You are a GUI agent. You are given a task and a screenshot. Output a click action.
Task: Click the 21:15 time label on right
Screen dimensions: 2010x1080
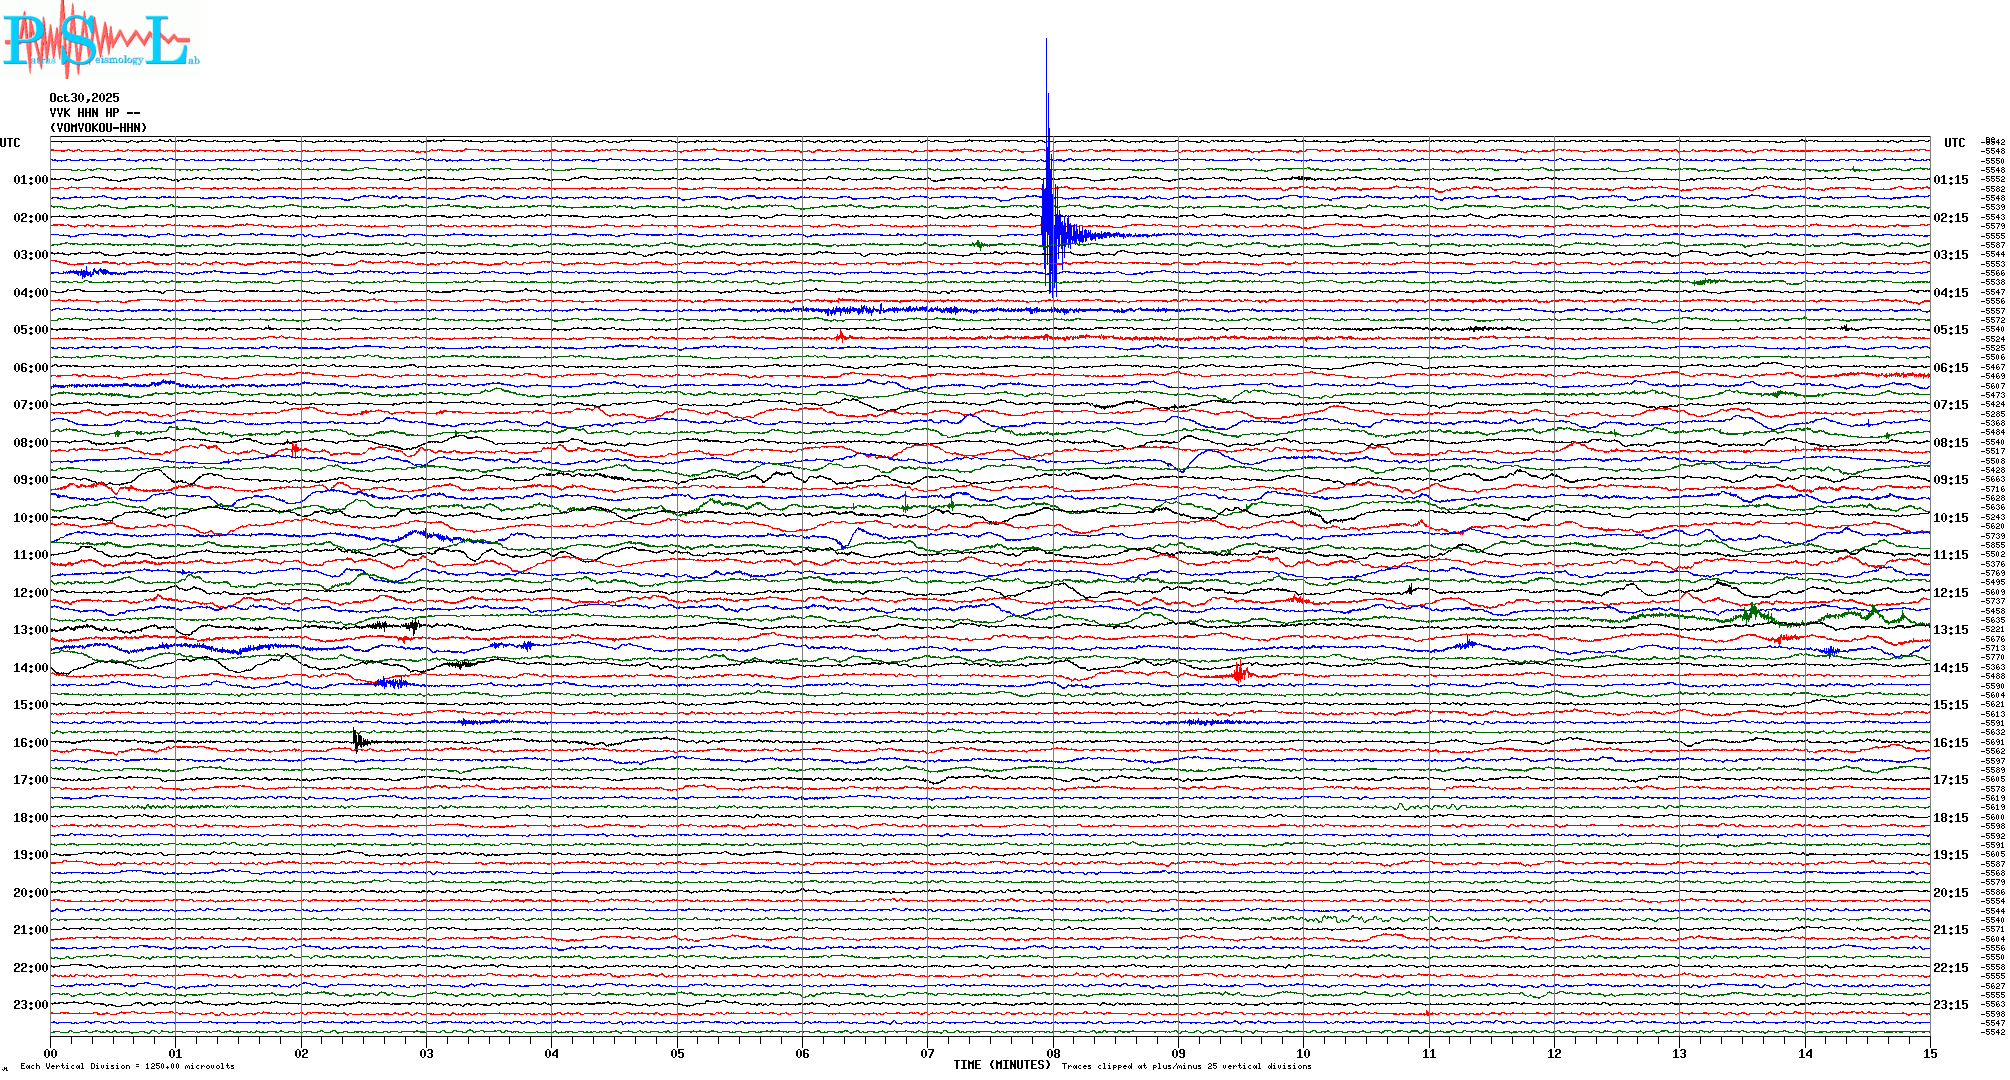[x=1950, y=930]
